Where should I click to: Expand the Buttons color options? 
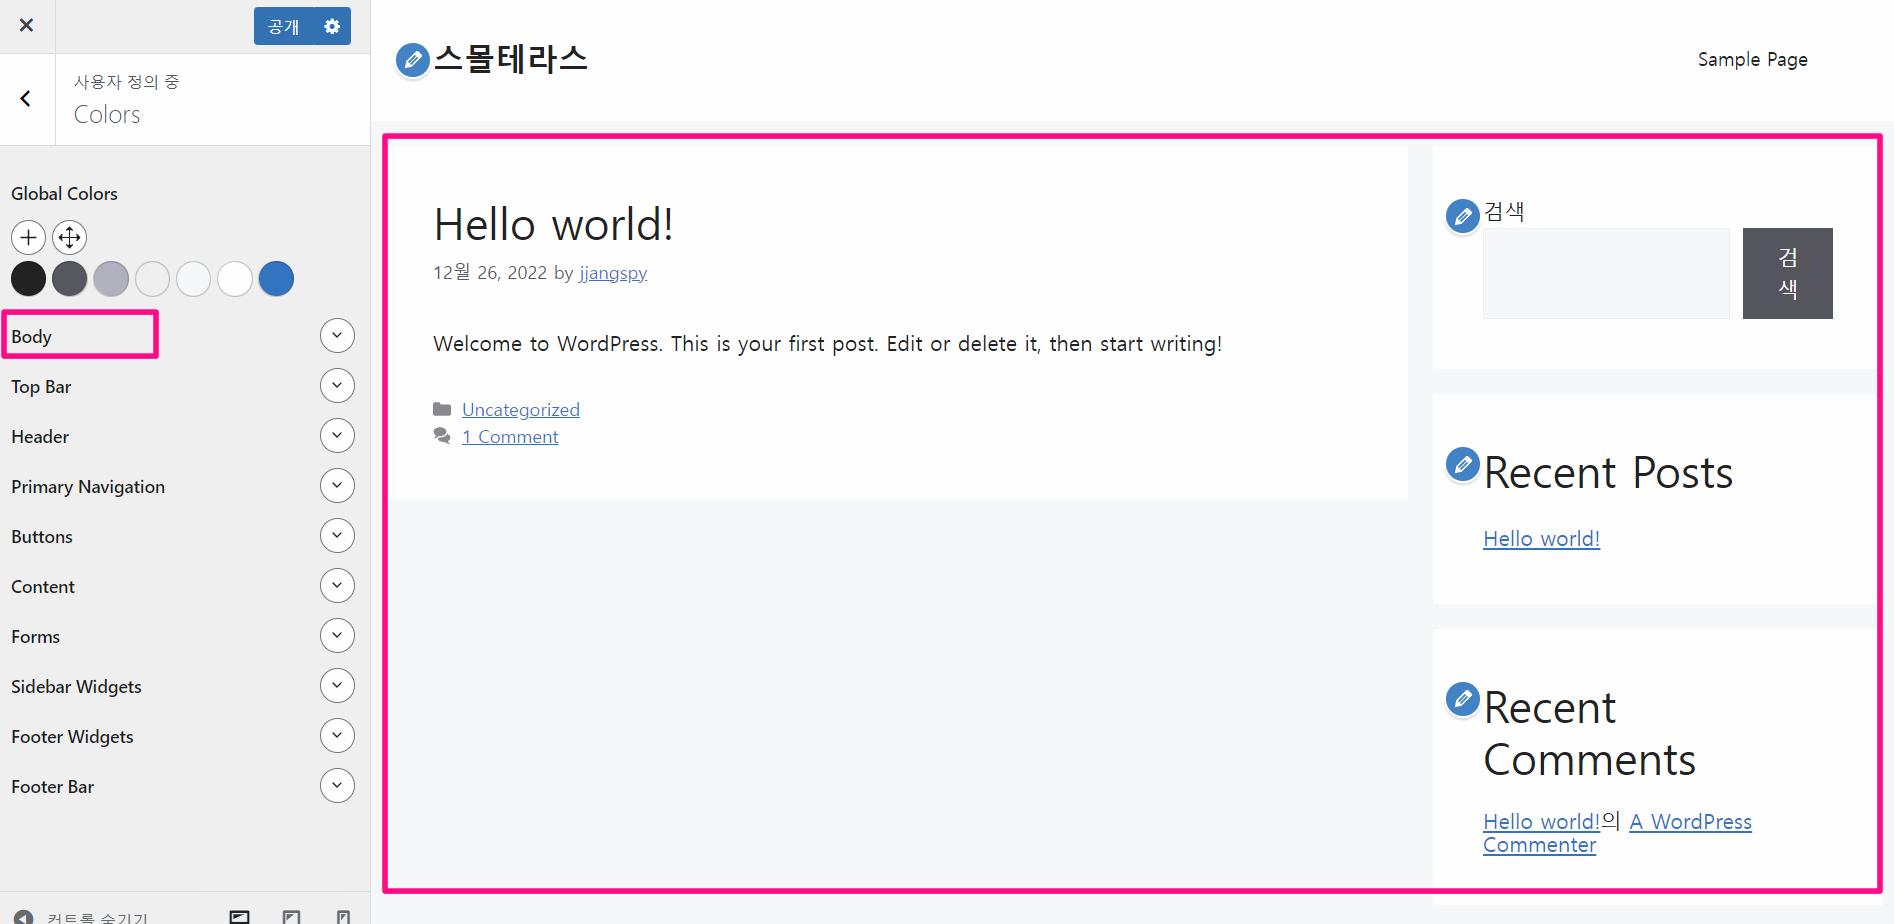pos(337,536)
